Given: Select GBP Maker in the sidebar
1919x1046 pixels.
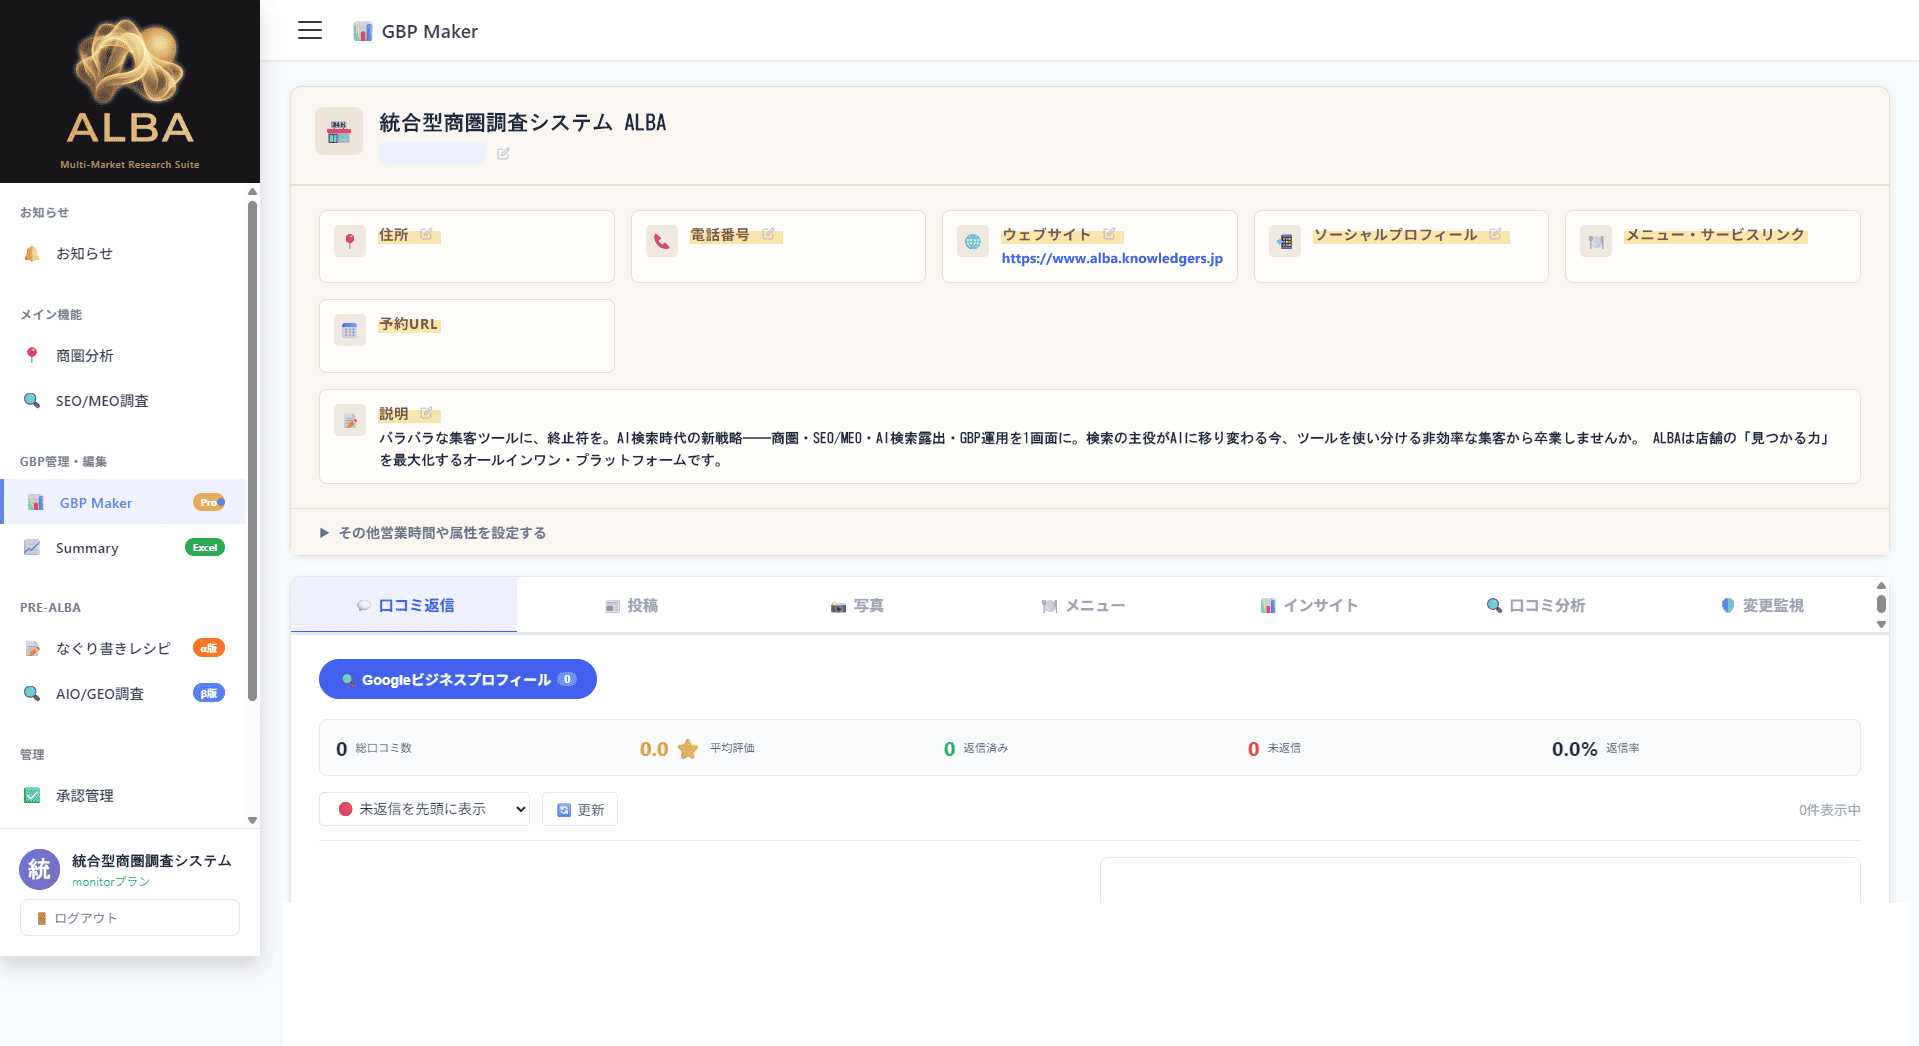Looking at the screenshot, I should tap(122, 502).
